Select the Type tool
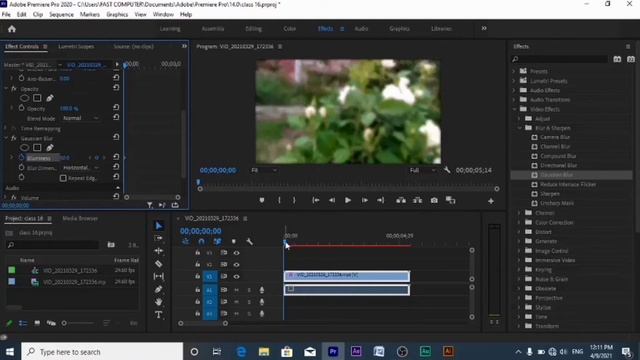The width and height of the screenshot is (640, 360). pos(159,314)
